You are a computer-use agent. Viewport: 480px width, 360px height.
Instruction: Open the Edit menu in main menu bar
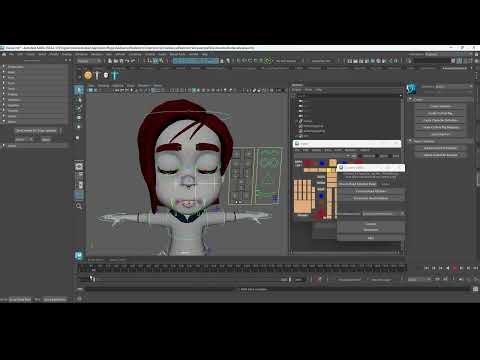pos(20,54)
